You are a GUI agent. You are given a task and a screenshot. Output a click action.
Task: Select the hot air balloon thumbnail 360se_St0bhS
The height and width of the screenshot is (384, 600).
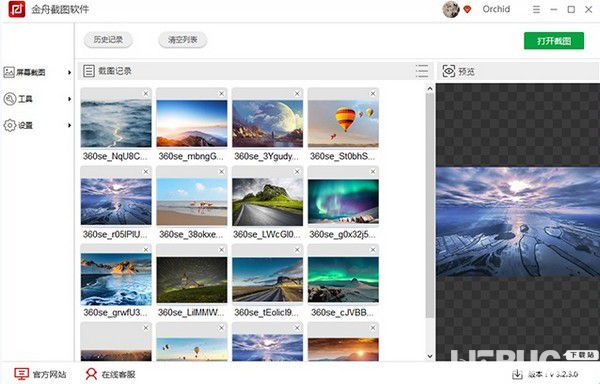343,124
